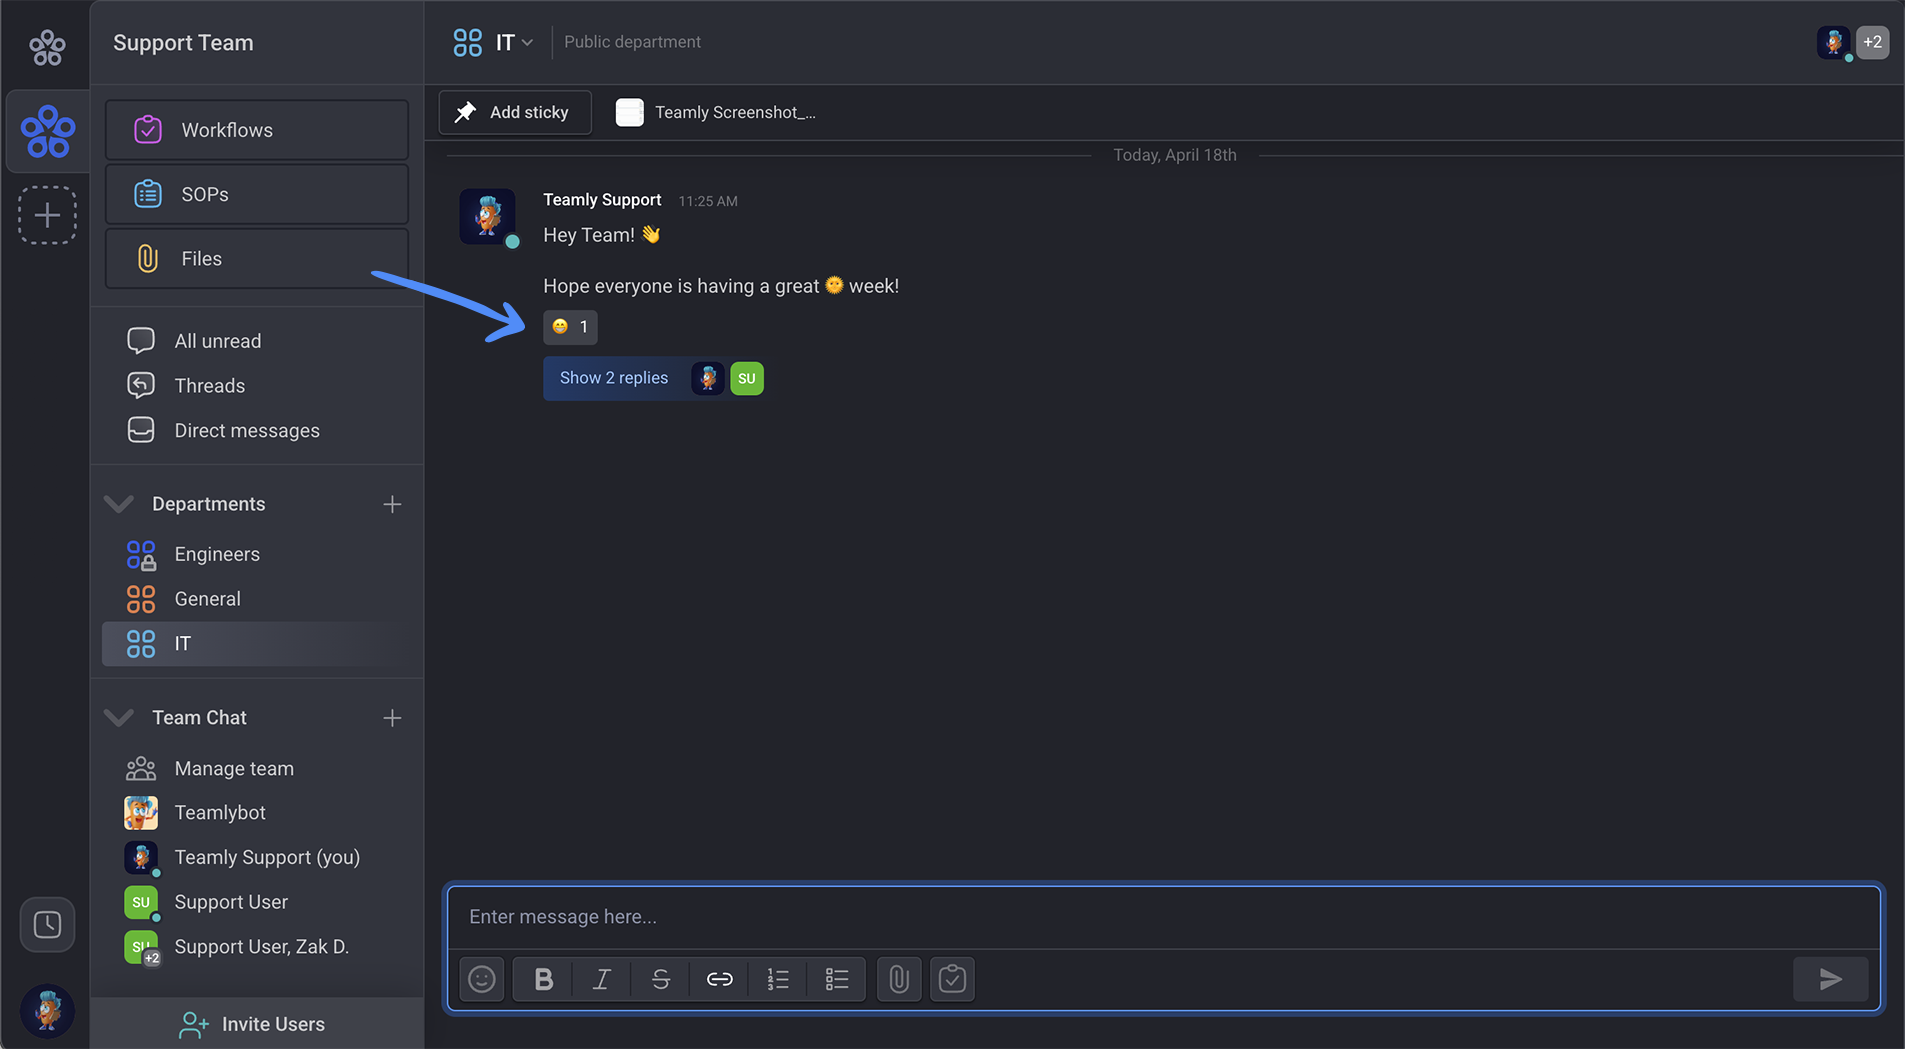1905x1049 pixels.
Task: Open the Engineers department
Action: click(257, 554)
